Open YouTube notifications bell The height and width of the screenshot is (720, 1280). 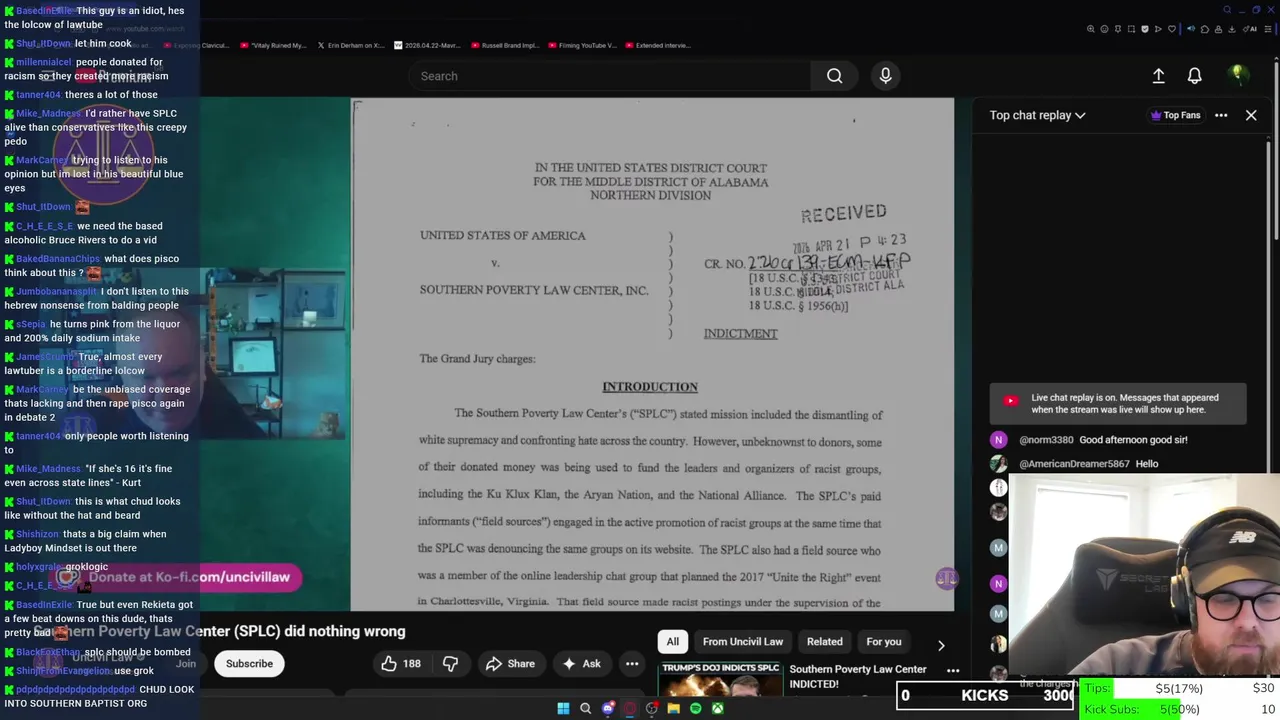coord(1195,76)
